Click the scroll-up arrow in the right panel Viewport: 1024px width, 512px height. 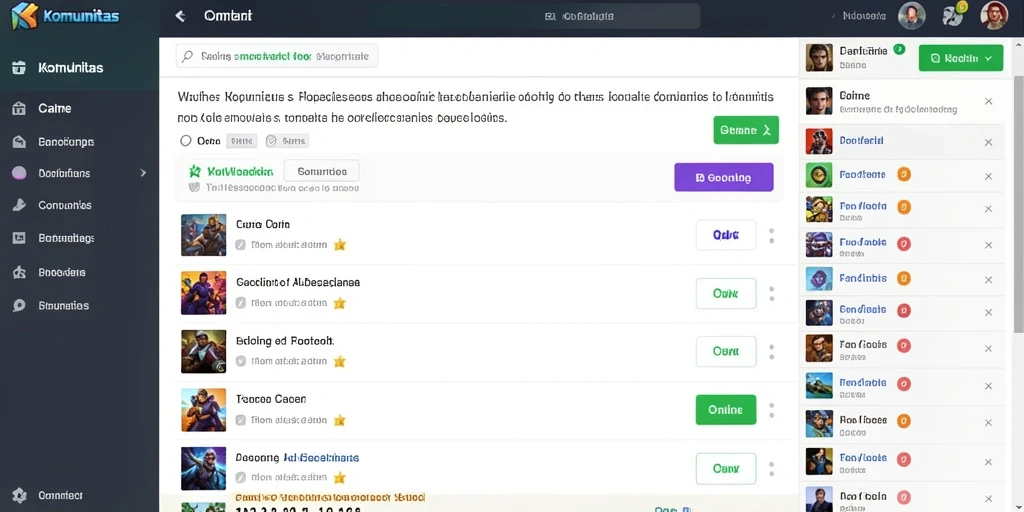(1017, 46)
